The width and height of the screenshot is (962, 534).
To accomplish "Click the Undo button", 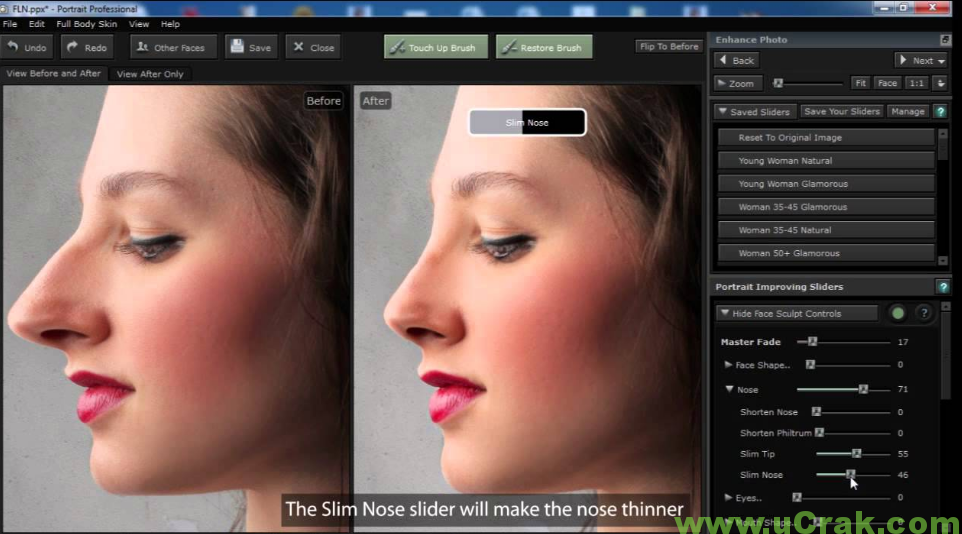I will 27,47.
